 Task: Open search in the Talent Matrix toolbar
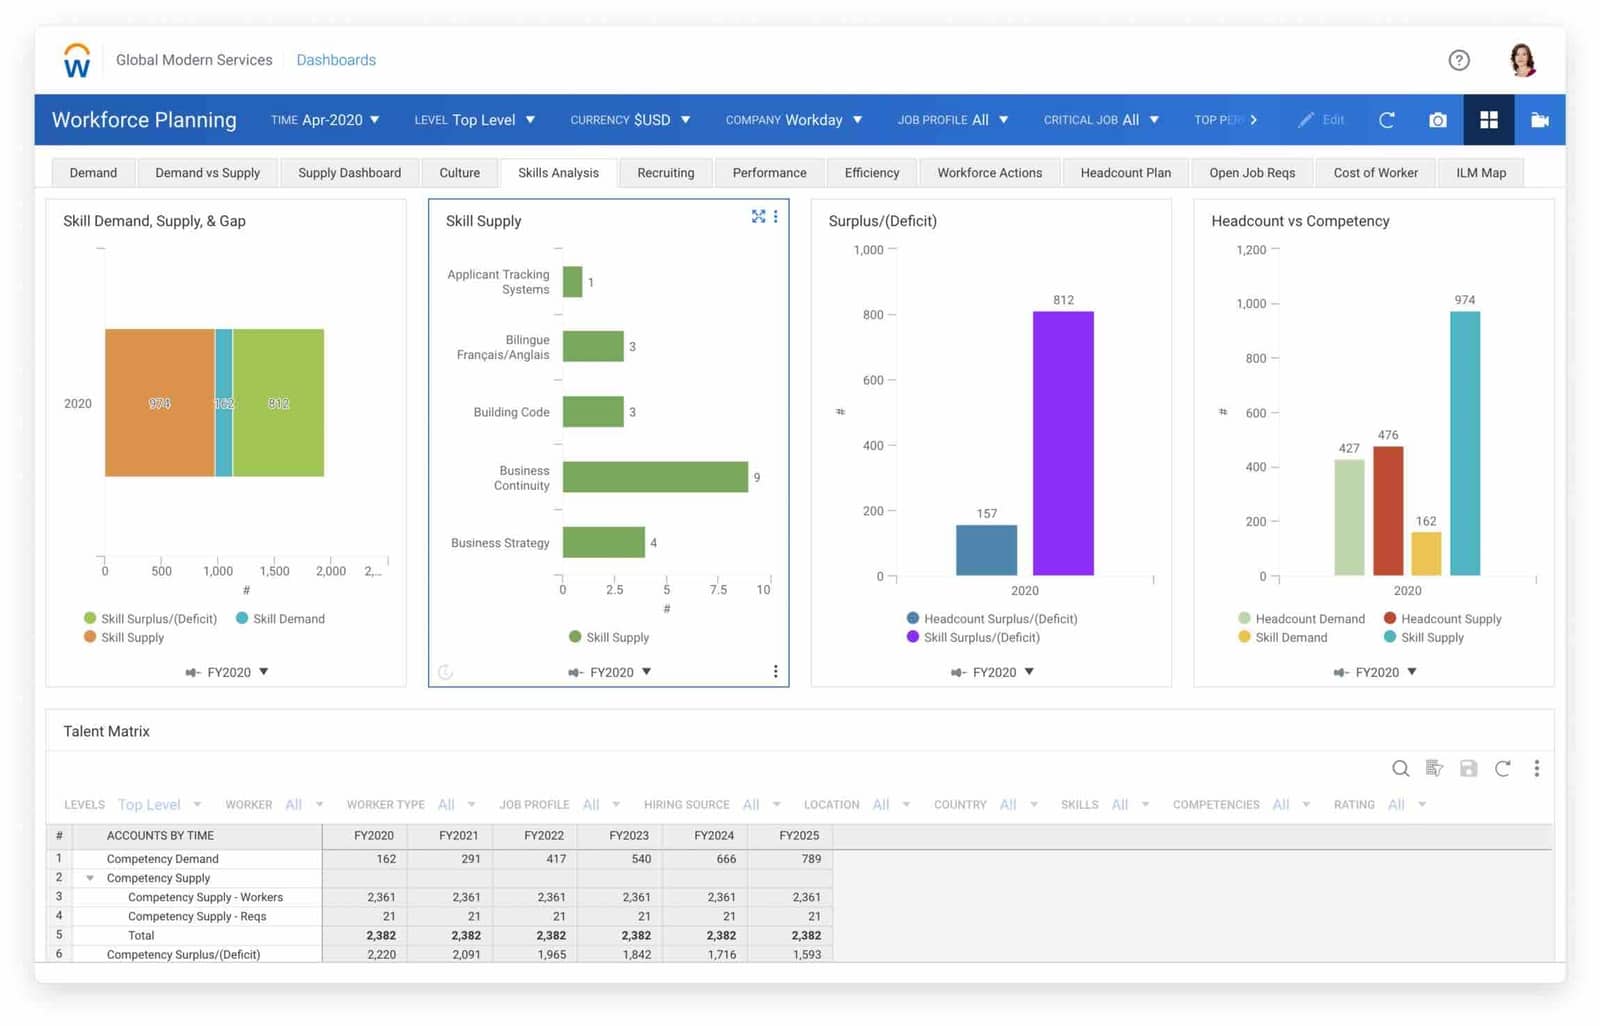(1400, 769)
